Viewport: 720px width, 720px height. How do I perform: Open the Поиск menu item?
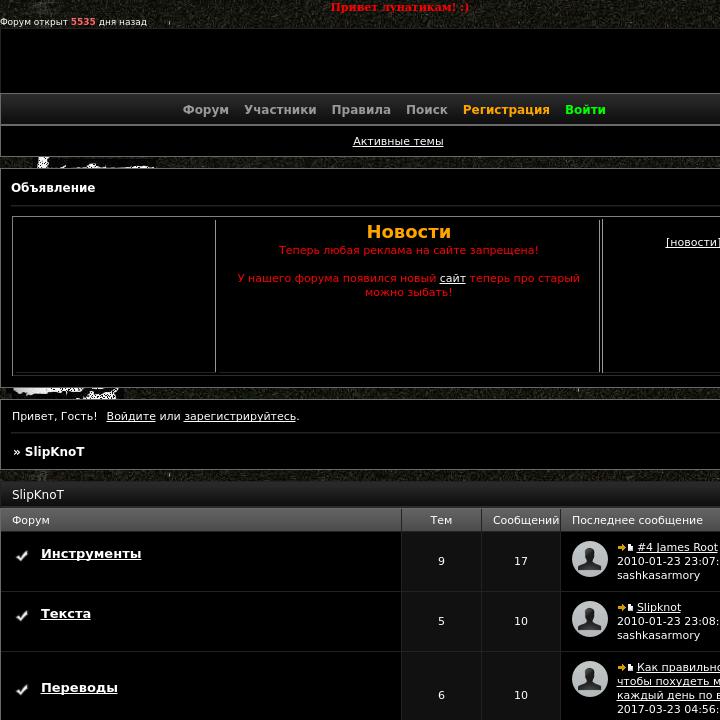pyautogui.click(x=427, y=110)
